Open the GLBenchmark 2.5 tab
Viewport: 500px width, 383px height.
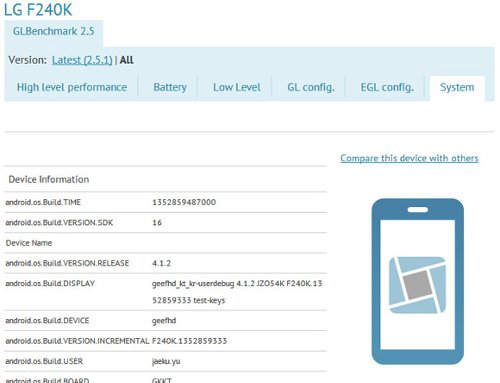(53, 31)
